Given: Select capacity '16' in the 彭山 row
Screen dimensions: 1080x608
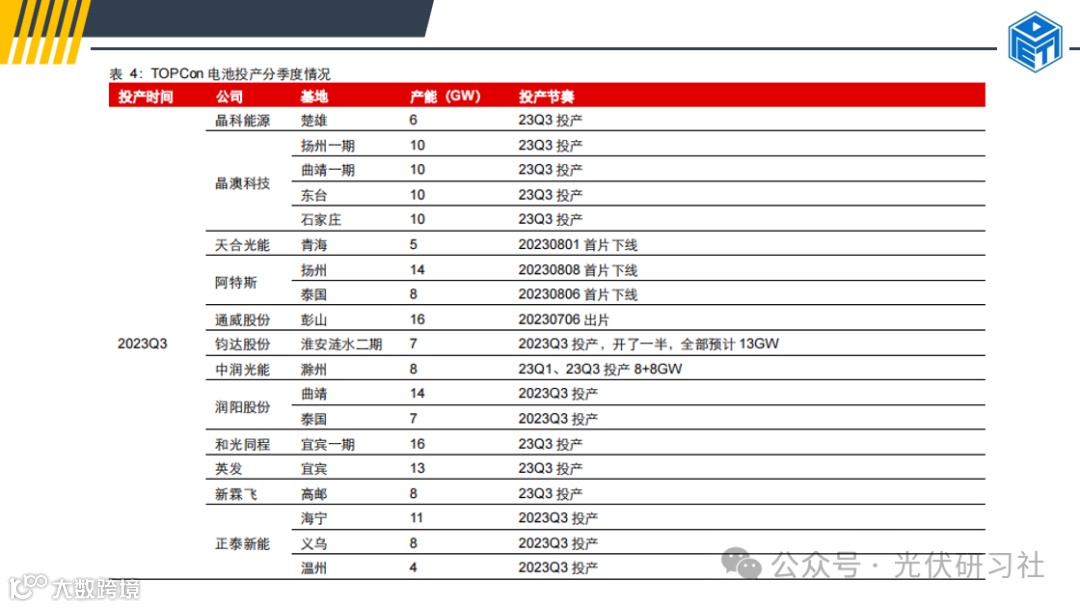Looking at the screenshot, I should pos(417,319).
